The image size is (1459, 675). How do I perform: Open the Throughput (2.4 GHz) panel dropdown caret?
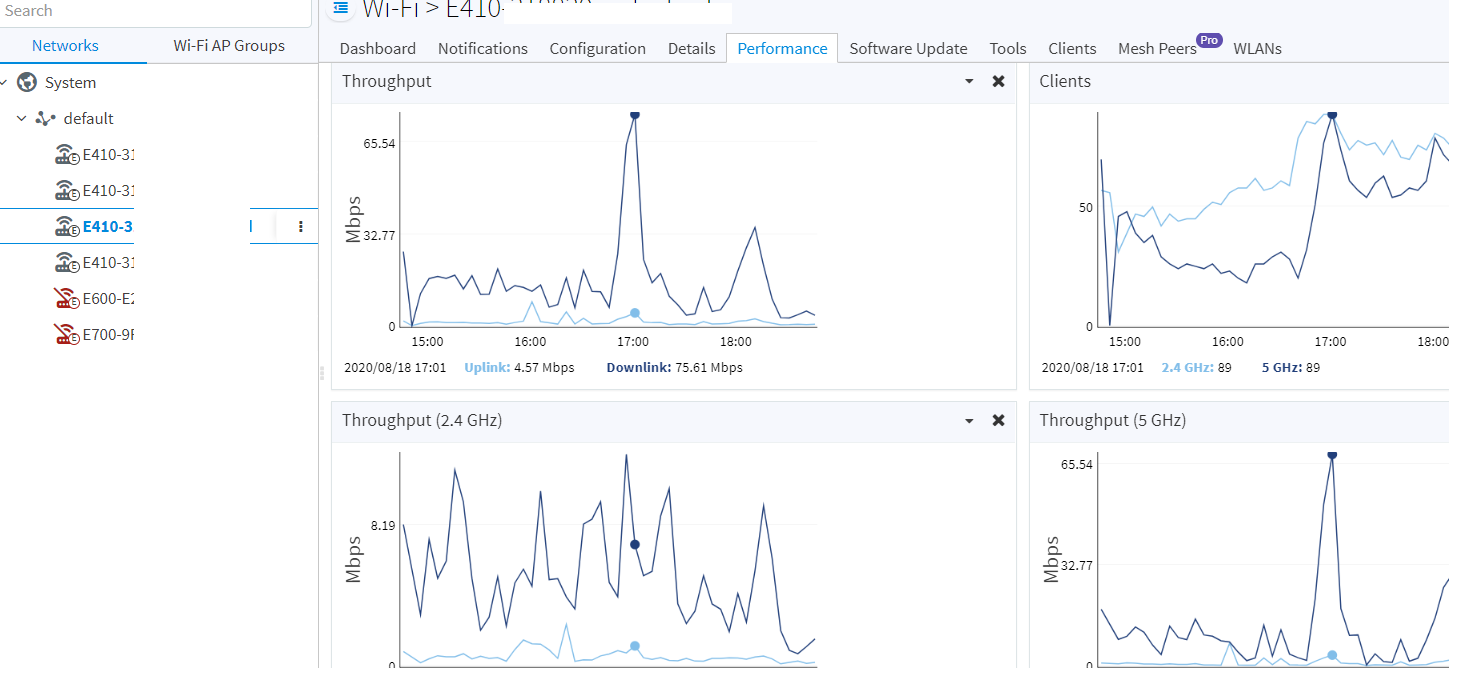click(969, 421)
